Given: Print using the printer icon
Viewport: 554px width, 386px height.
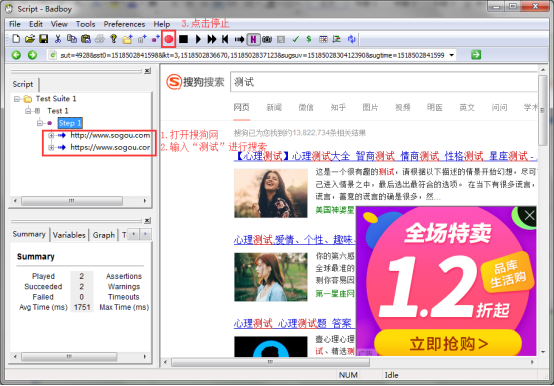Looking at the screenshot, I should pyautogui.click(x=100, y=39).
